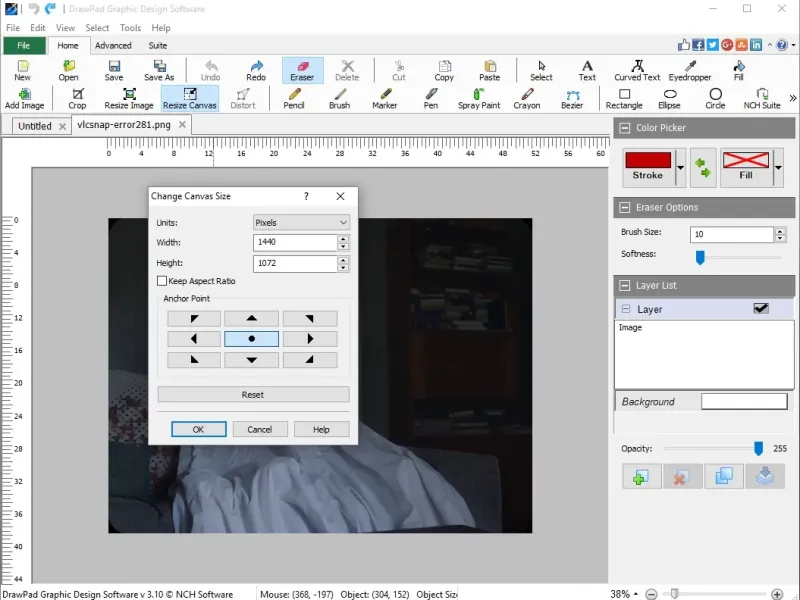Click the Reset button
This screenshot has height=600, width=800.
[253, 394]
